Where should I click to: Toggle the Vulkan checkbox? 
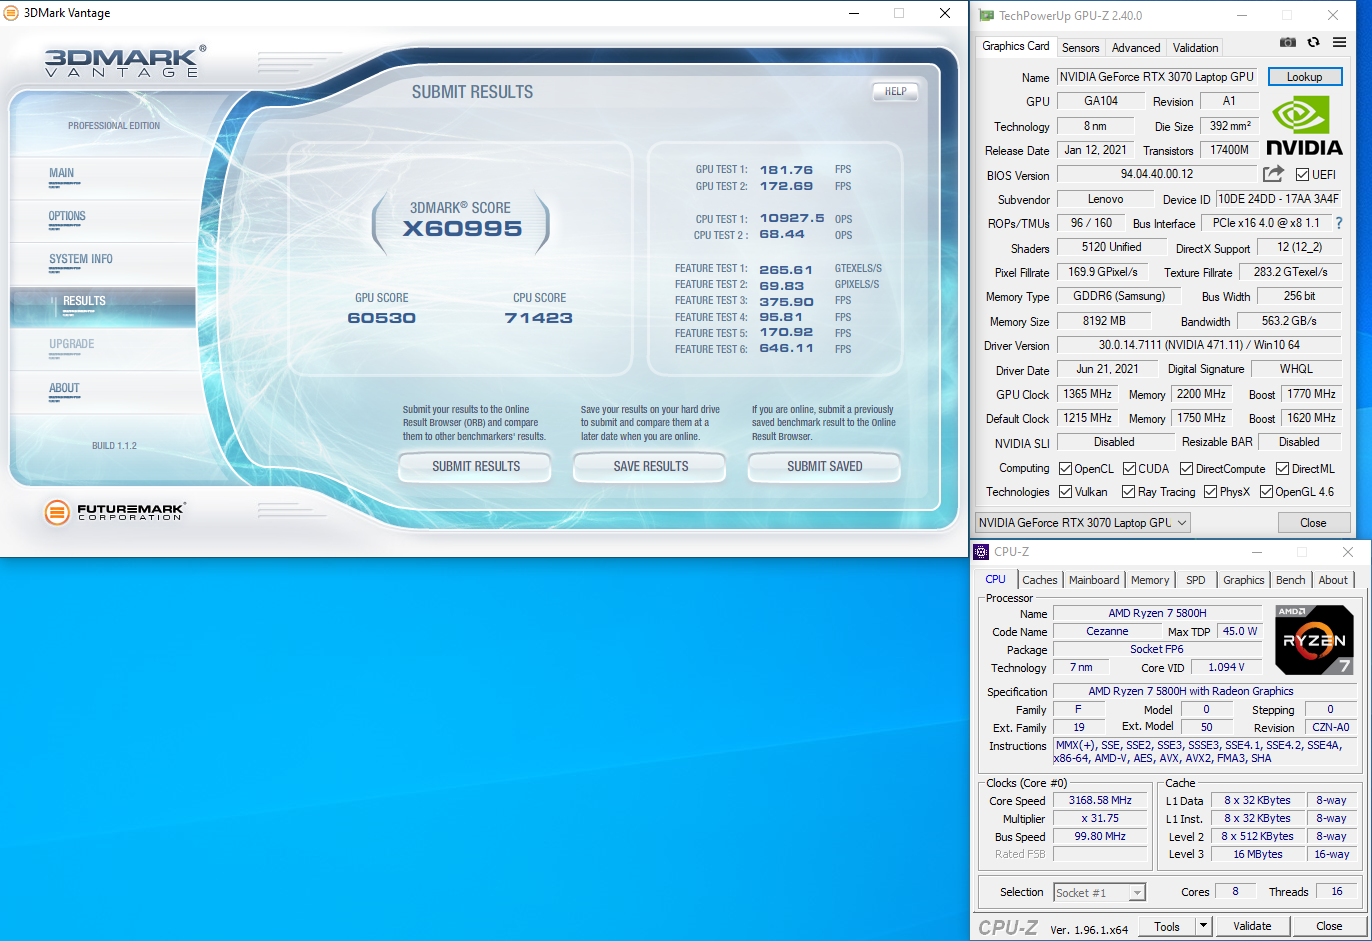click(1065, 492)
